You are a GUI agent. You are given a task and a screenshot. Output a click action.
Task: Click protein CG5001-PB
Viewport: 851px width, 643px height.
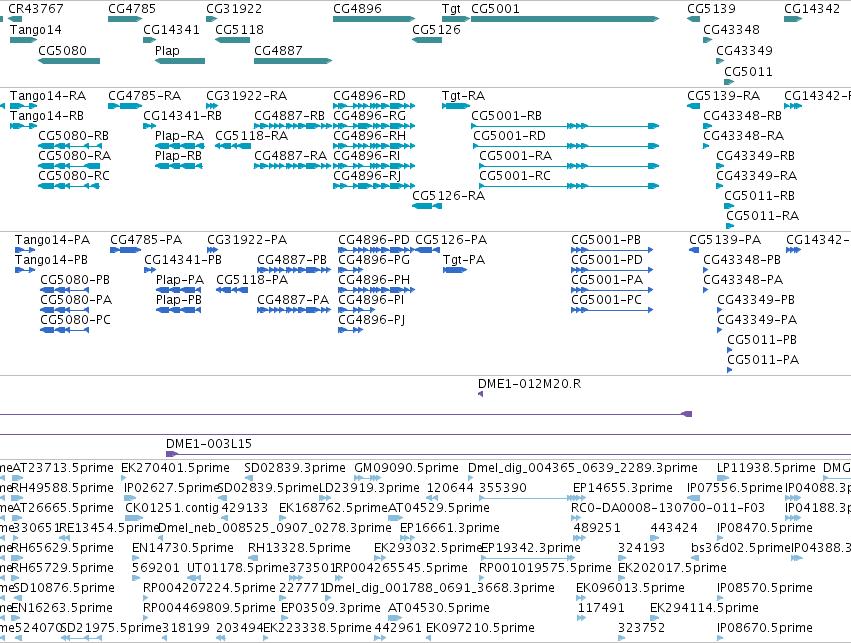[x=612, y=250]
